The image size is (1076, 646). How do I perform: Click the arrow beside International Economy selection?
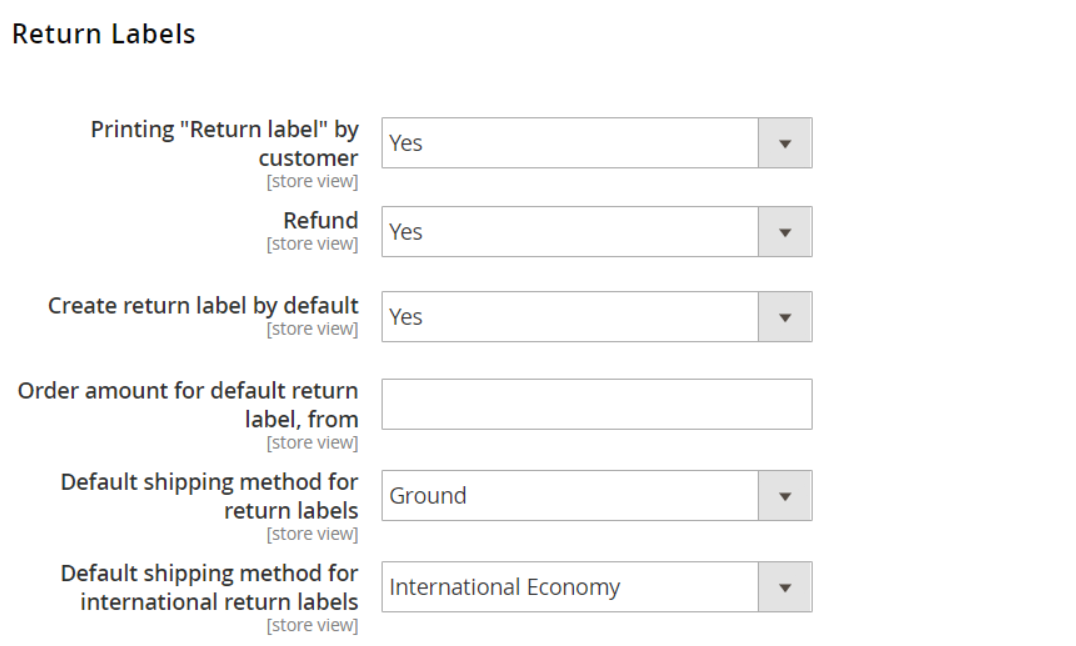785,587
